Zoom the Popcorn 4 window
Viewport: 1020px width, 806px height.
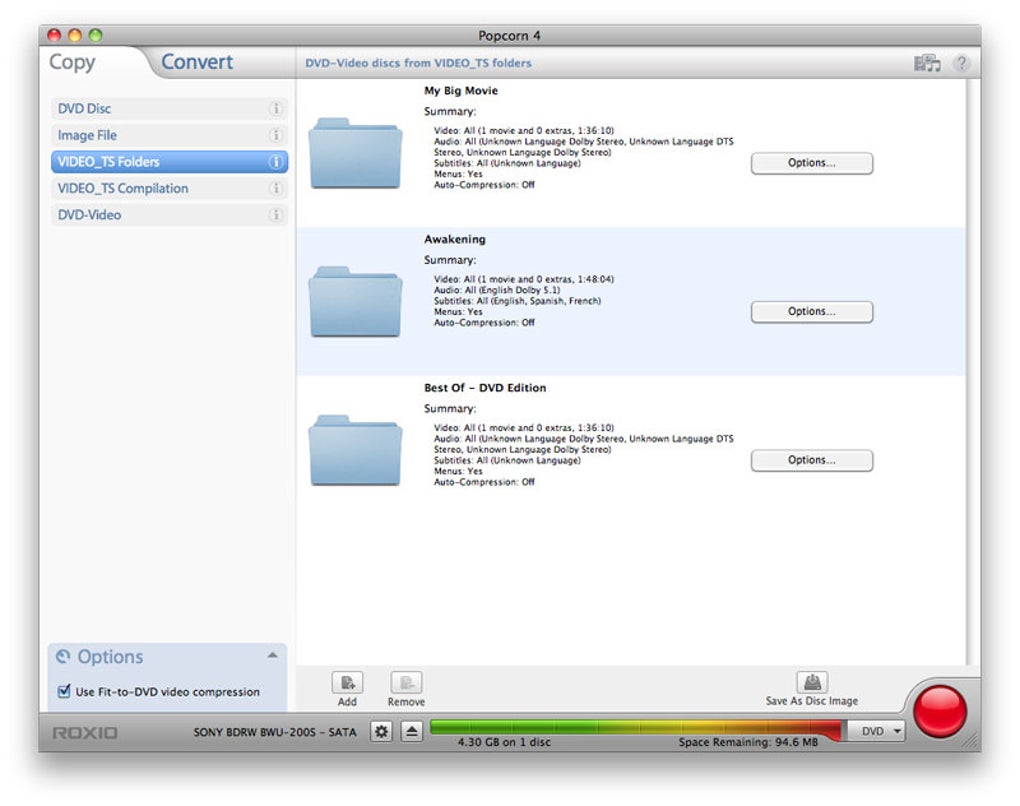(96, 35)
